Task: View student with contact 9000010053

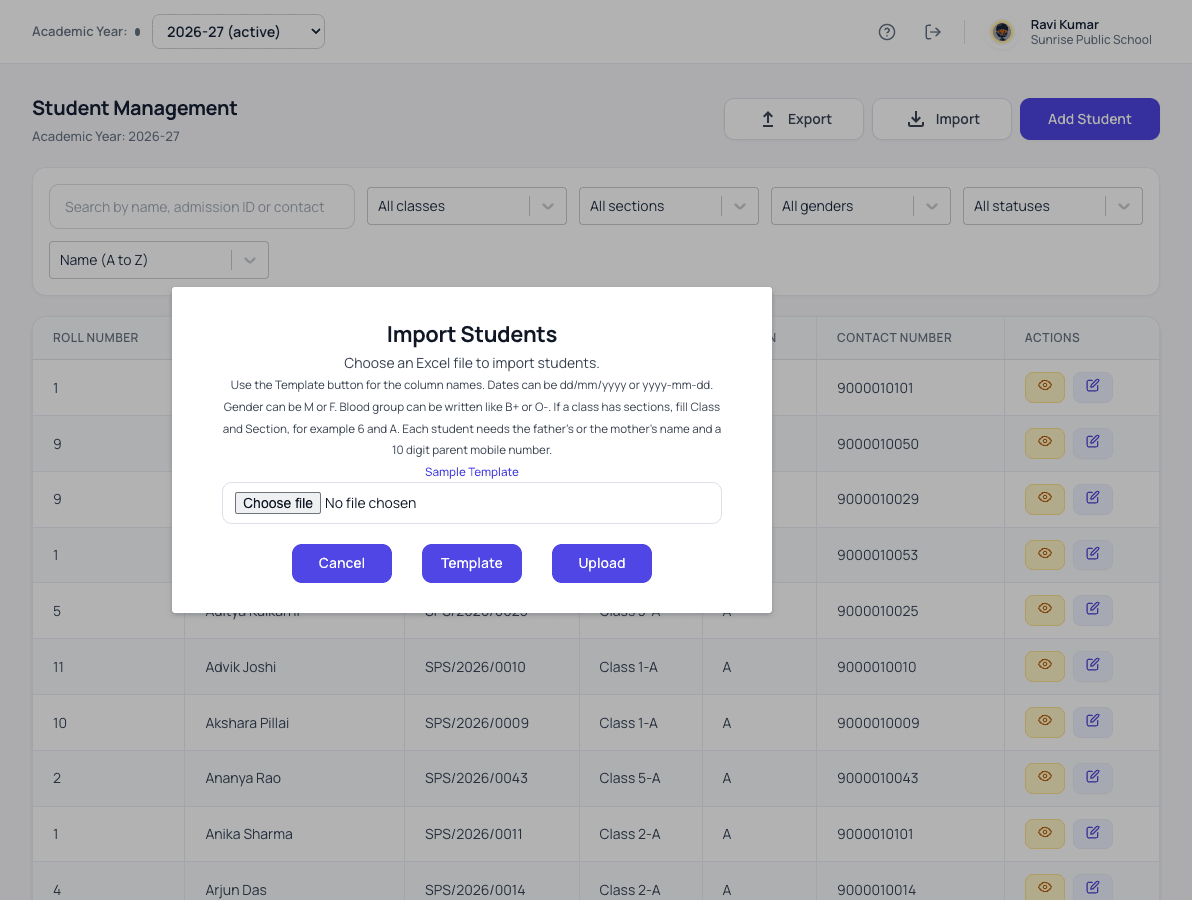Action: coord(1045,554)
